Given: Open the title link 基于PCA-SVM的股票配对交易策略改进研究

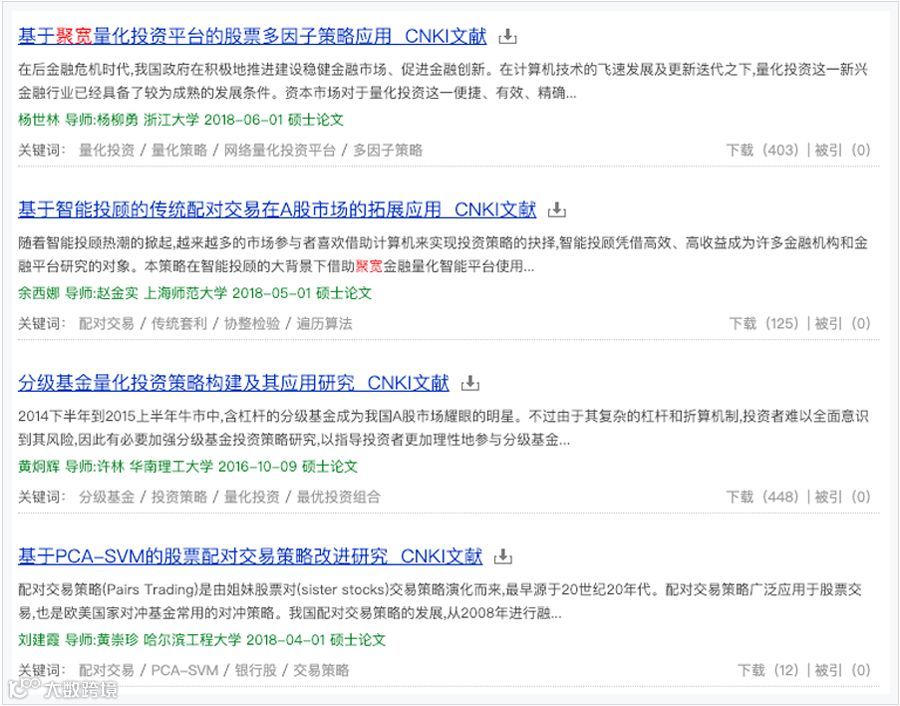Looking at the screenshot, I should coord(250,556).
